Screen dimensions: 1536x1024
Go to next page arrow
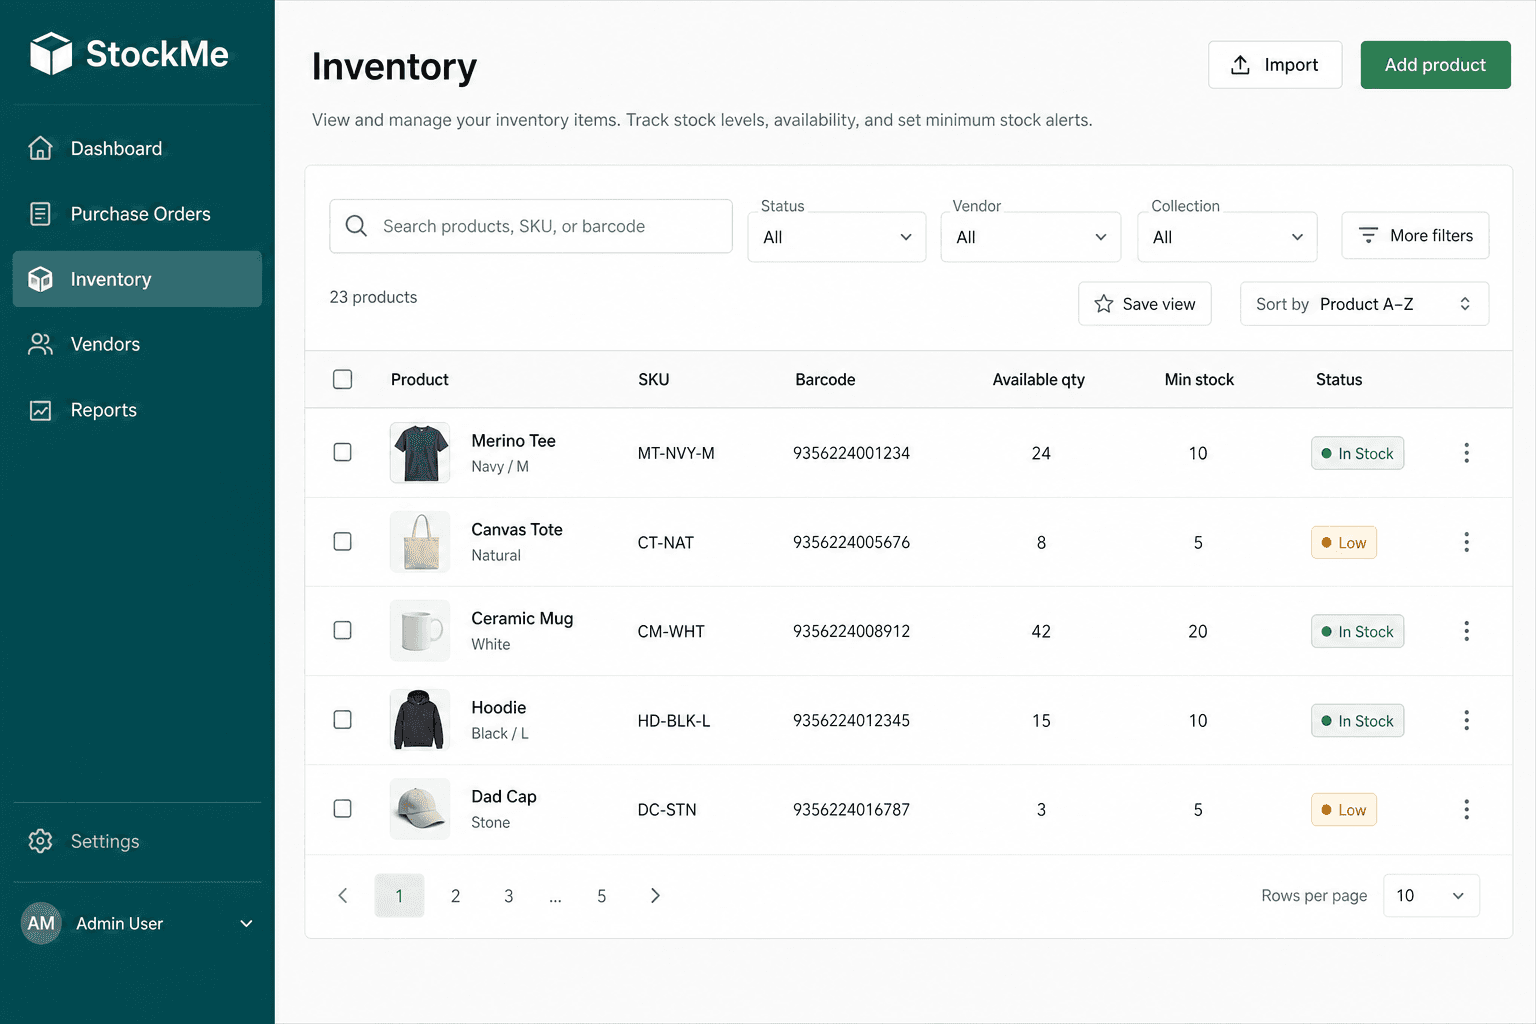point(655,896)
